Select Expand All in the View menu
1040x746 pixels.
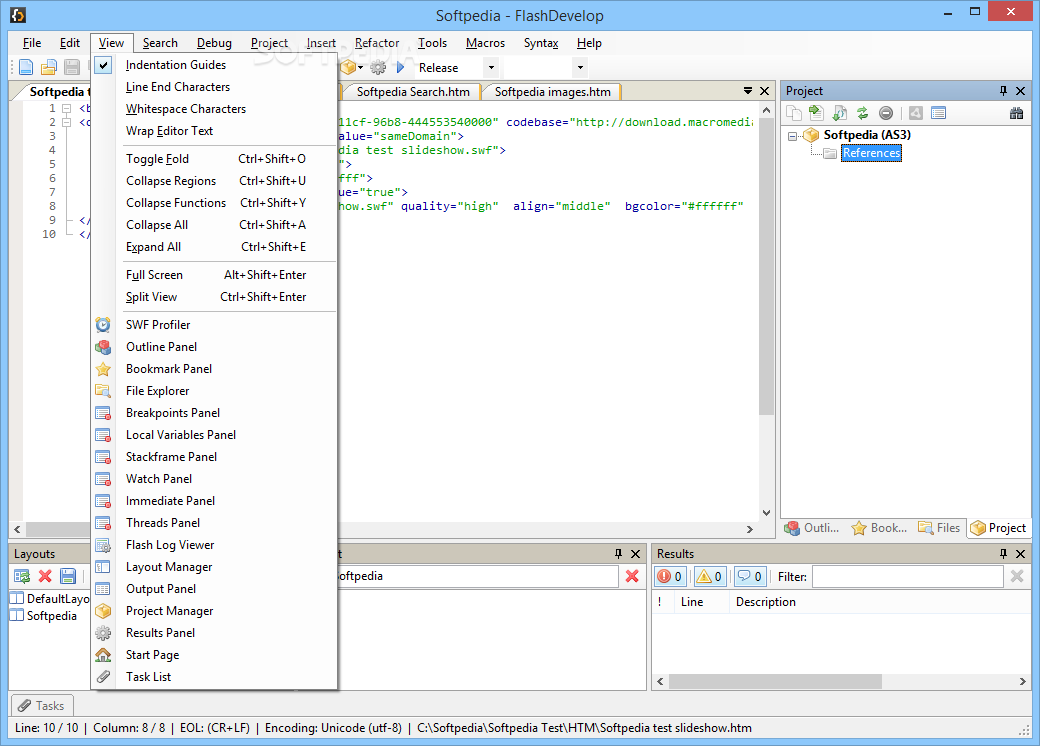pos(214,247)
